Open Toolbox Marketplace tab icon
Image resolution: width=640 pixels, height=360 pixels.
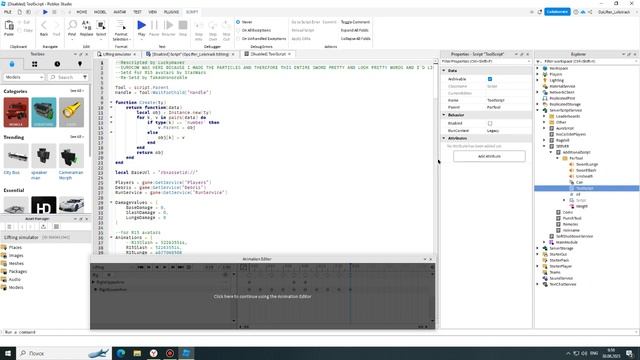[x=12, y=64]
